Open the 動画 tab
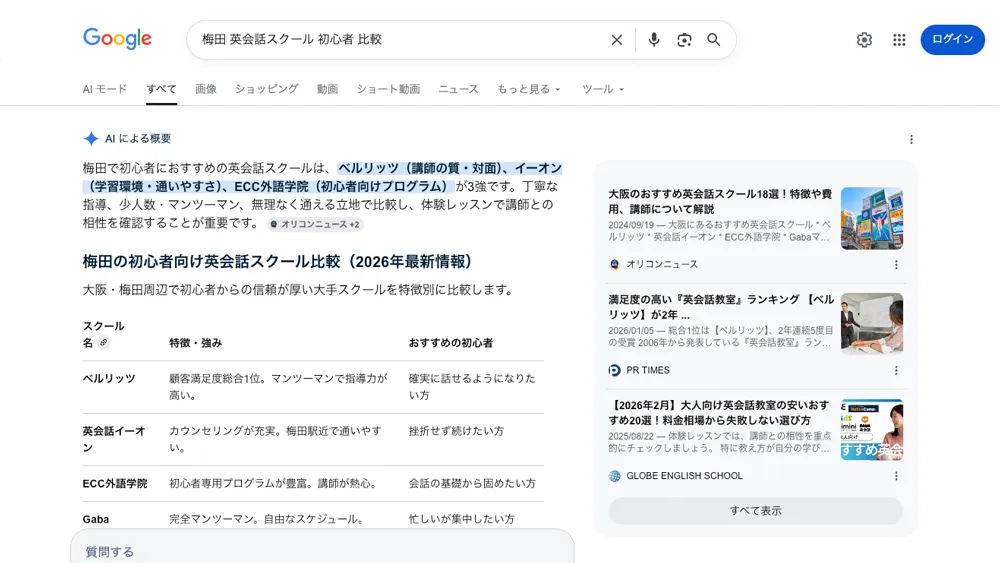Image resolution: width=1000 pixels, height=563 pixels. pyautogui.click(x=327, y=89)
